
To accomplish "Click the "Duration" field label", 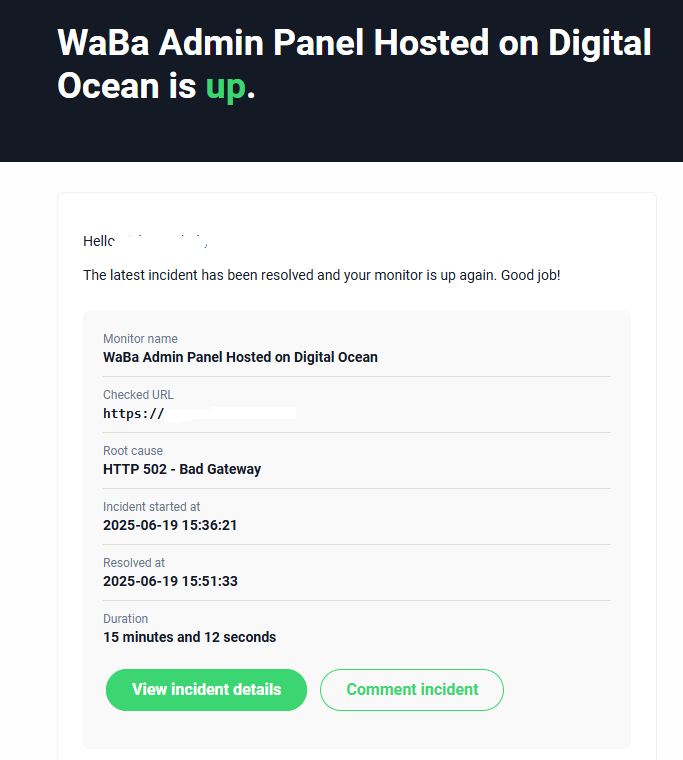I will pyautogui.click(x=126, y=619).
